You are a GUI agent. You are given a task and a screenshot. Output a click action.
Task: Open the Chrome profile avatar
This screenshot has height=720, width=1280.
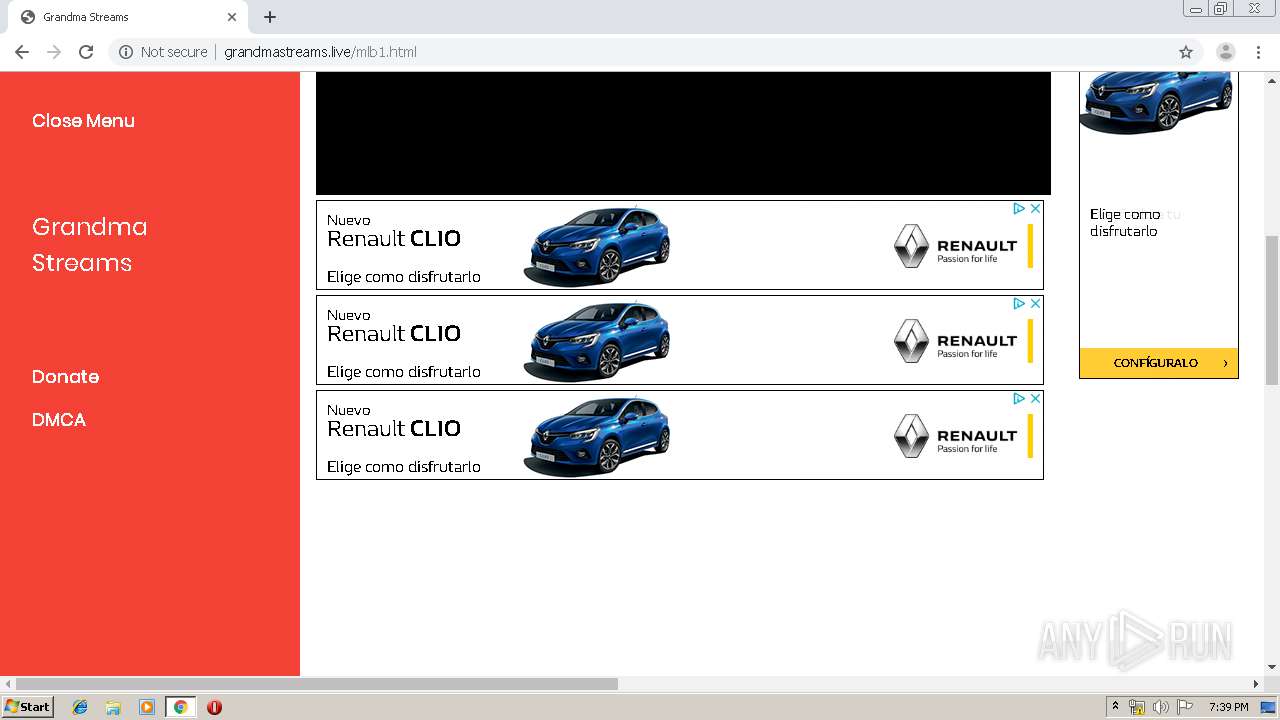(x=1225, y=52)
